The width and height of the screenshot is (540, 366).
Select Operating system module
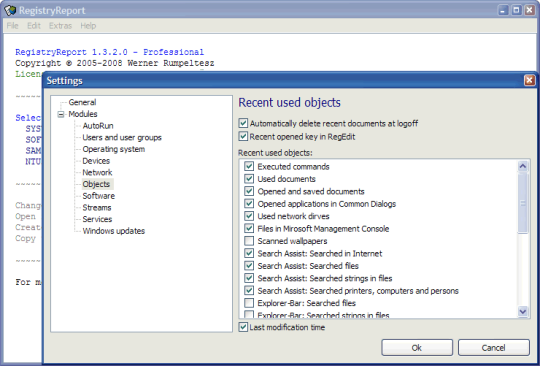(x=114, y=149)
